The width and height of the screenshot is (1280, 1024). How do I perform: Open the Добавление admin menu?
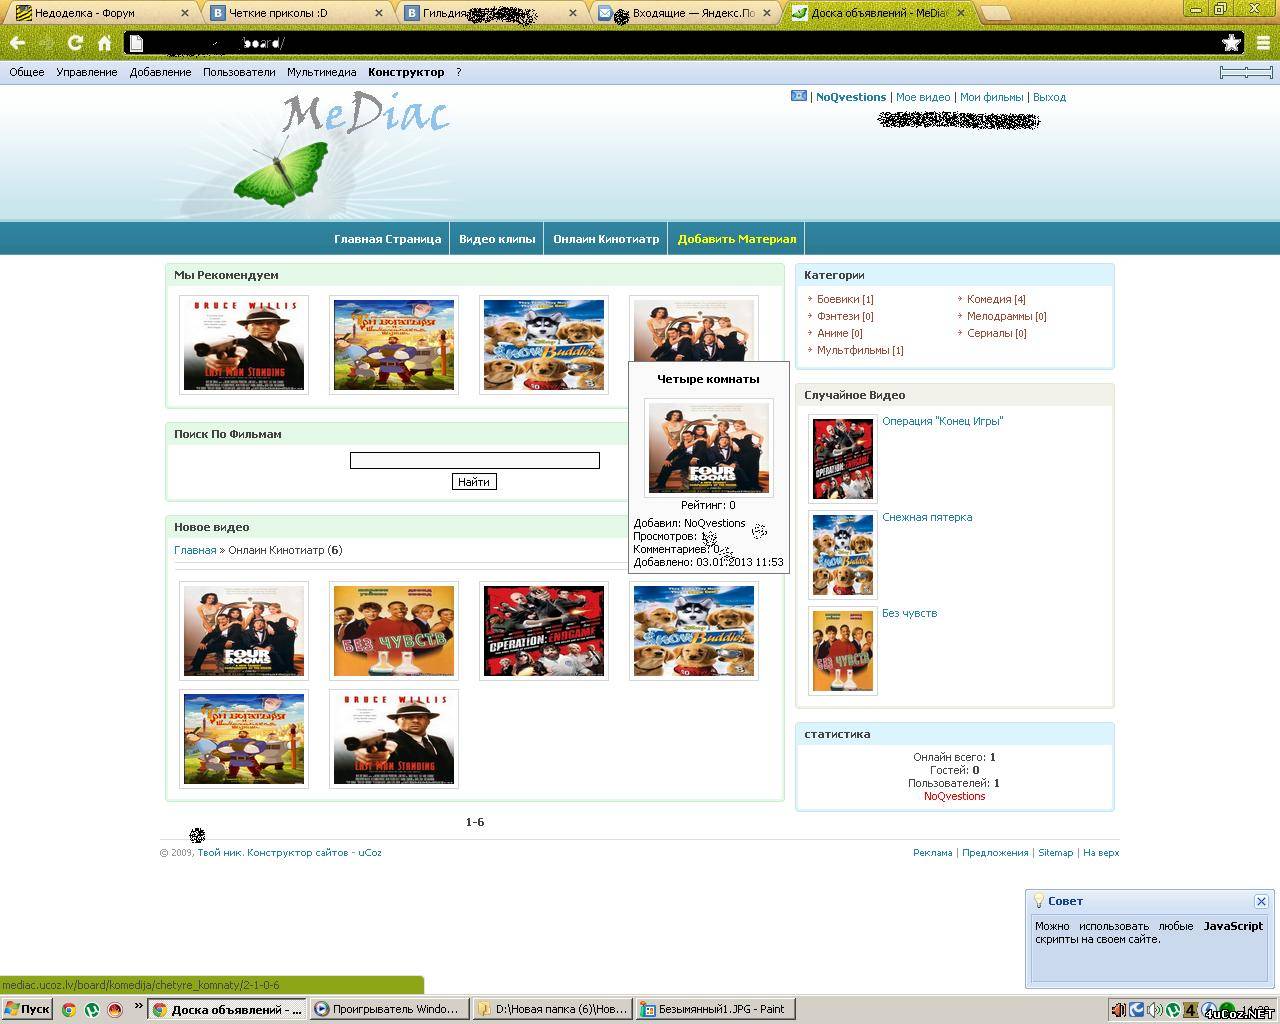click(160, 72)
